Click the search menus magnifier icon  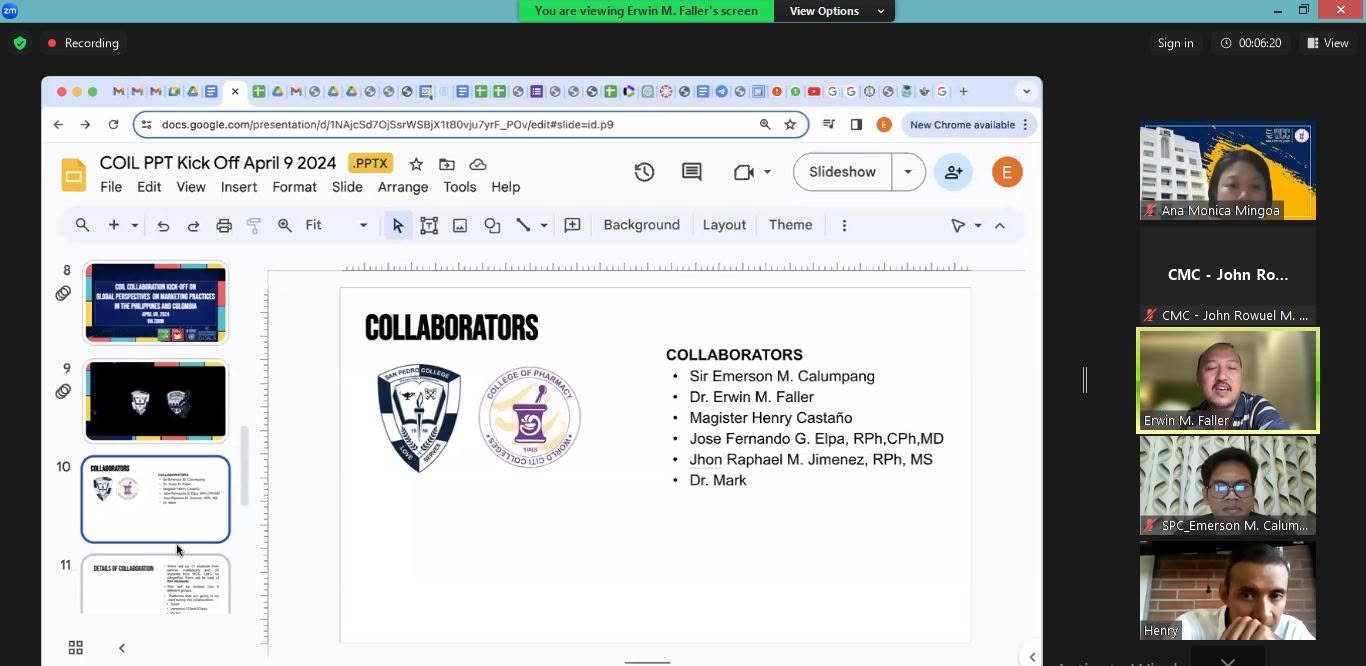(x=82, y=225)
